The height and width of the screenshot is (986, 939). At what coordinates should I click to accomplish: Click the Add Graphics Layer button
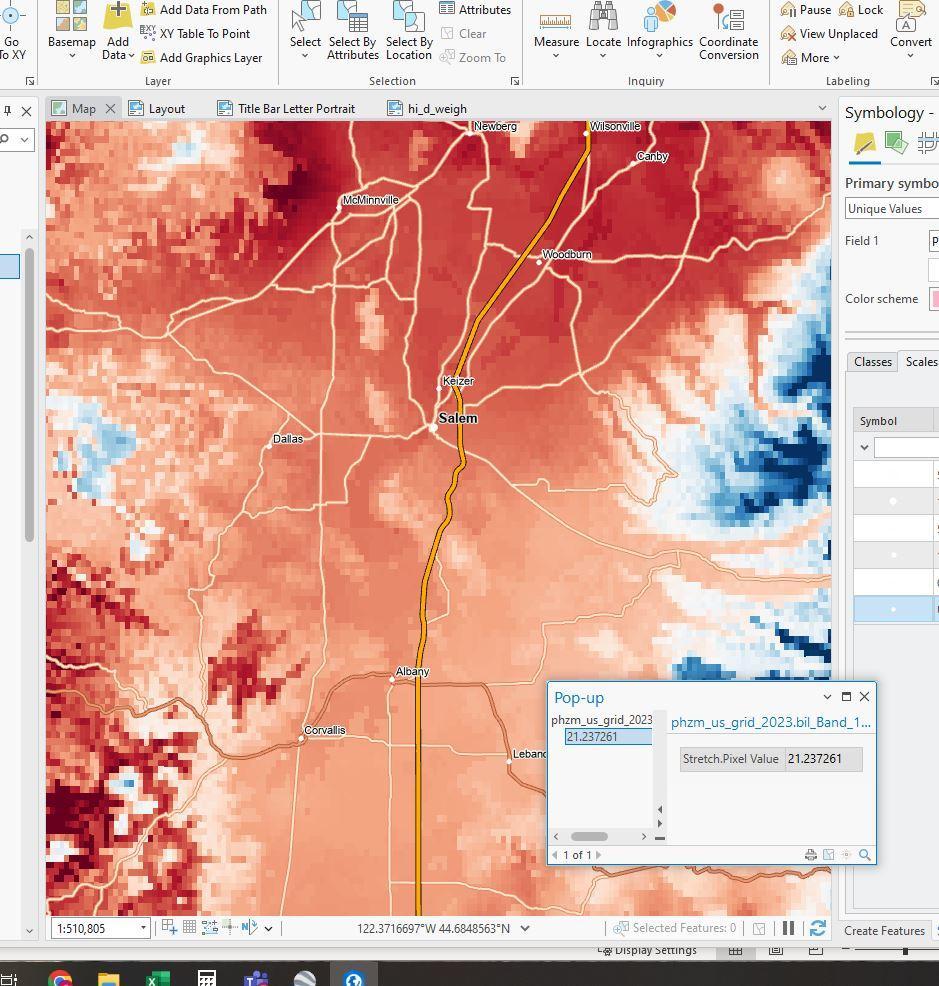coord(201,58)
